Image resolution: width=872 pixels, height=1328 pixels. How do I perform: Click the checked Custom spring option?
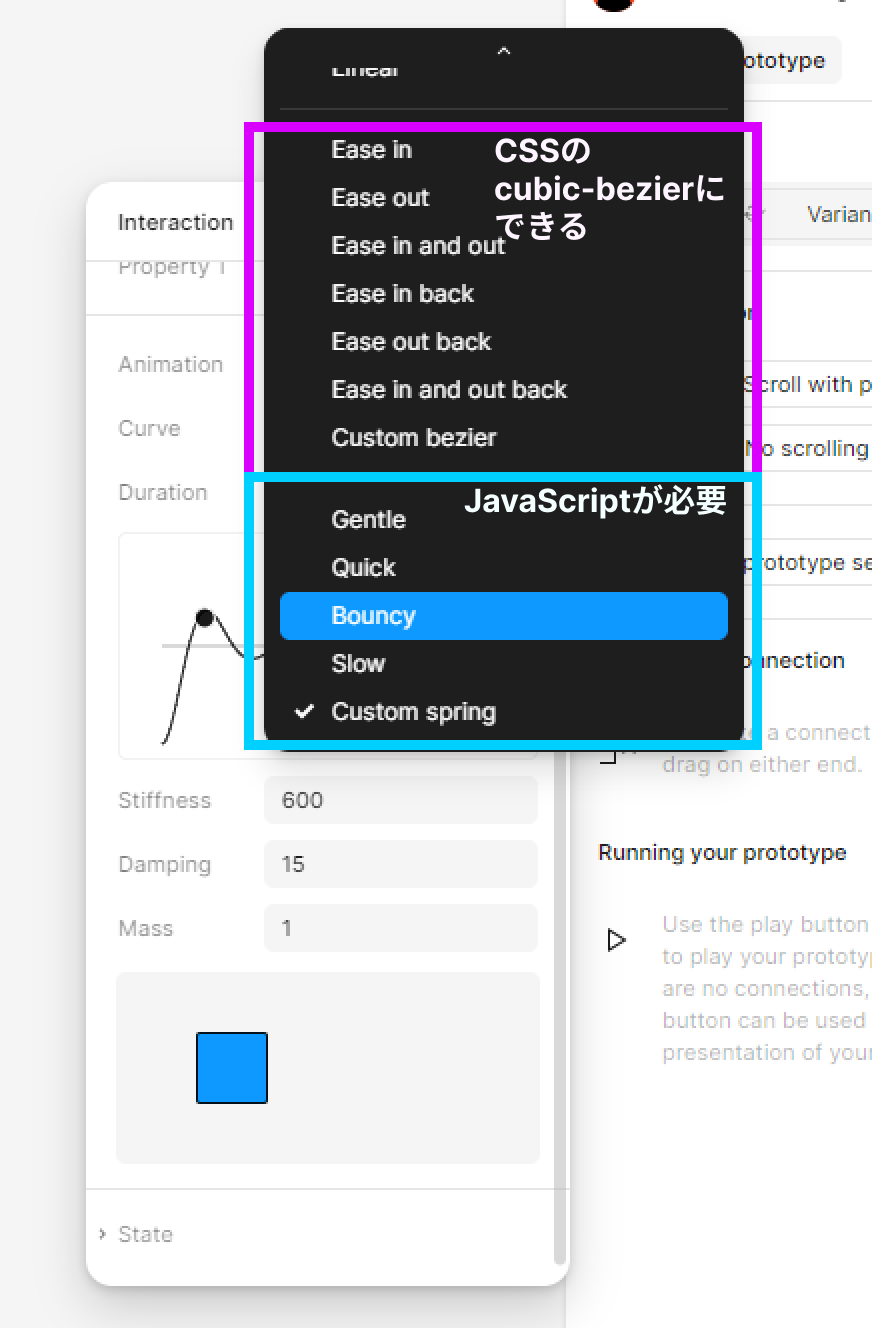(x=413, y=712)
